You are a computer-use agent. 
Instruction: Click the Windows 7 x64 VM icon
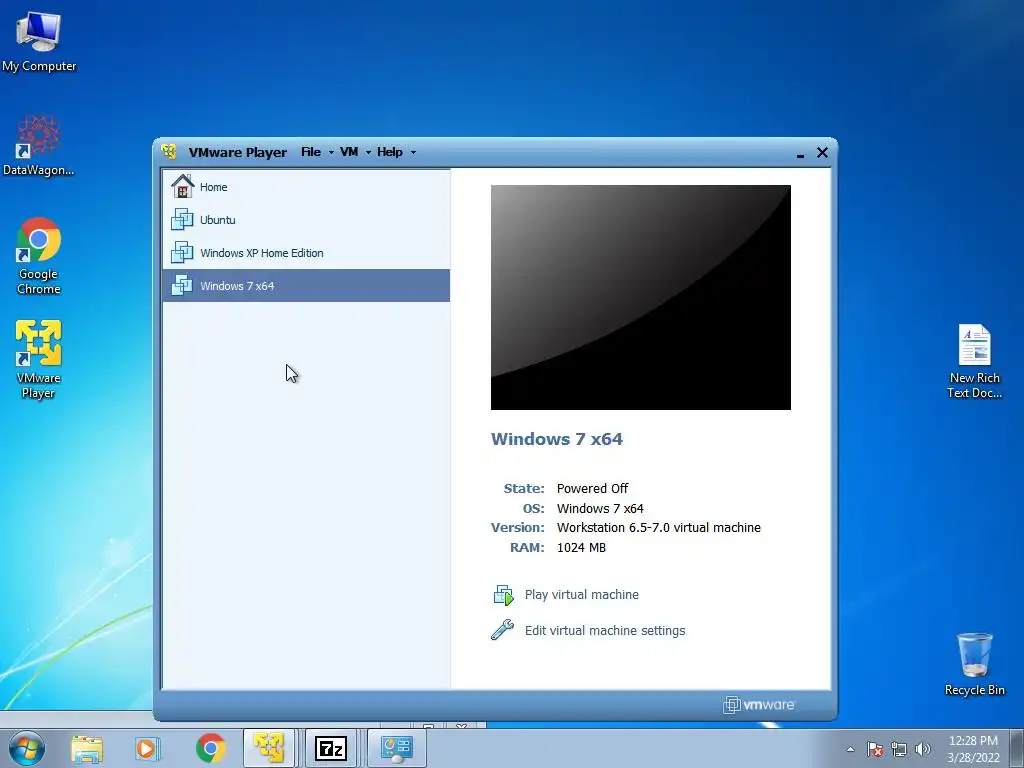point(182,285)
